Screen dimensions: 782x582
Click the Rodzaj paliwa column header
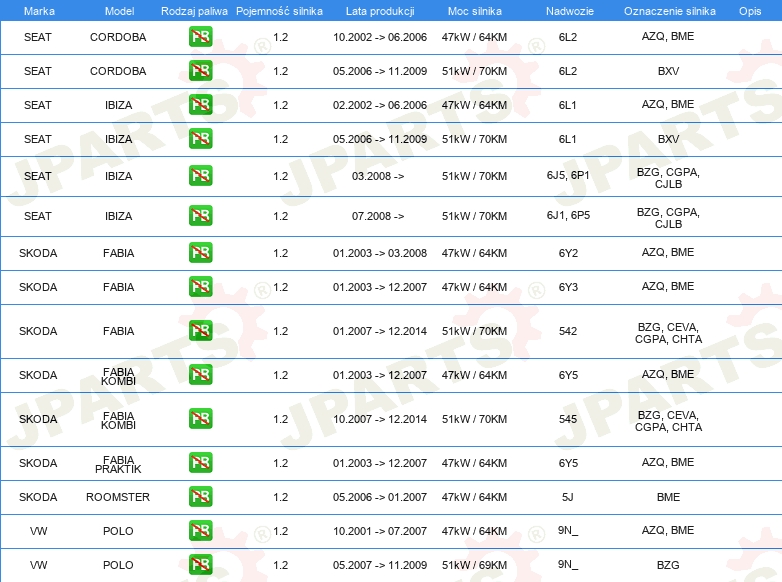(194, 11)
